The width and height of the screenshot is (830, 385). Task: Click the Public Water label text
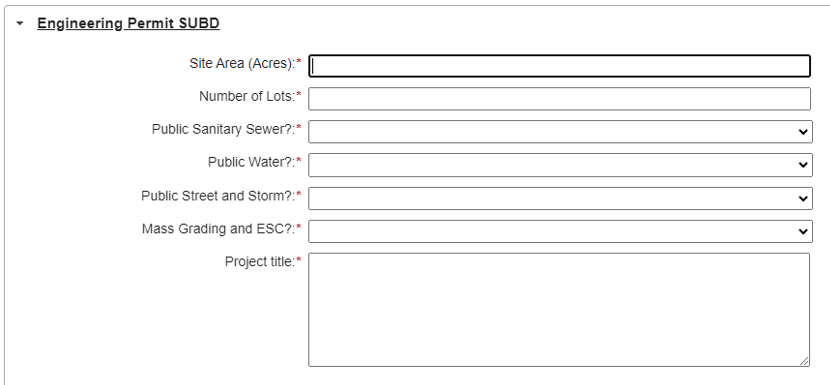pos(251,162)
